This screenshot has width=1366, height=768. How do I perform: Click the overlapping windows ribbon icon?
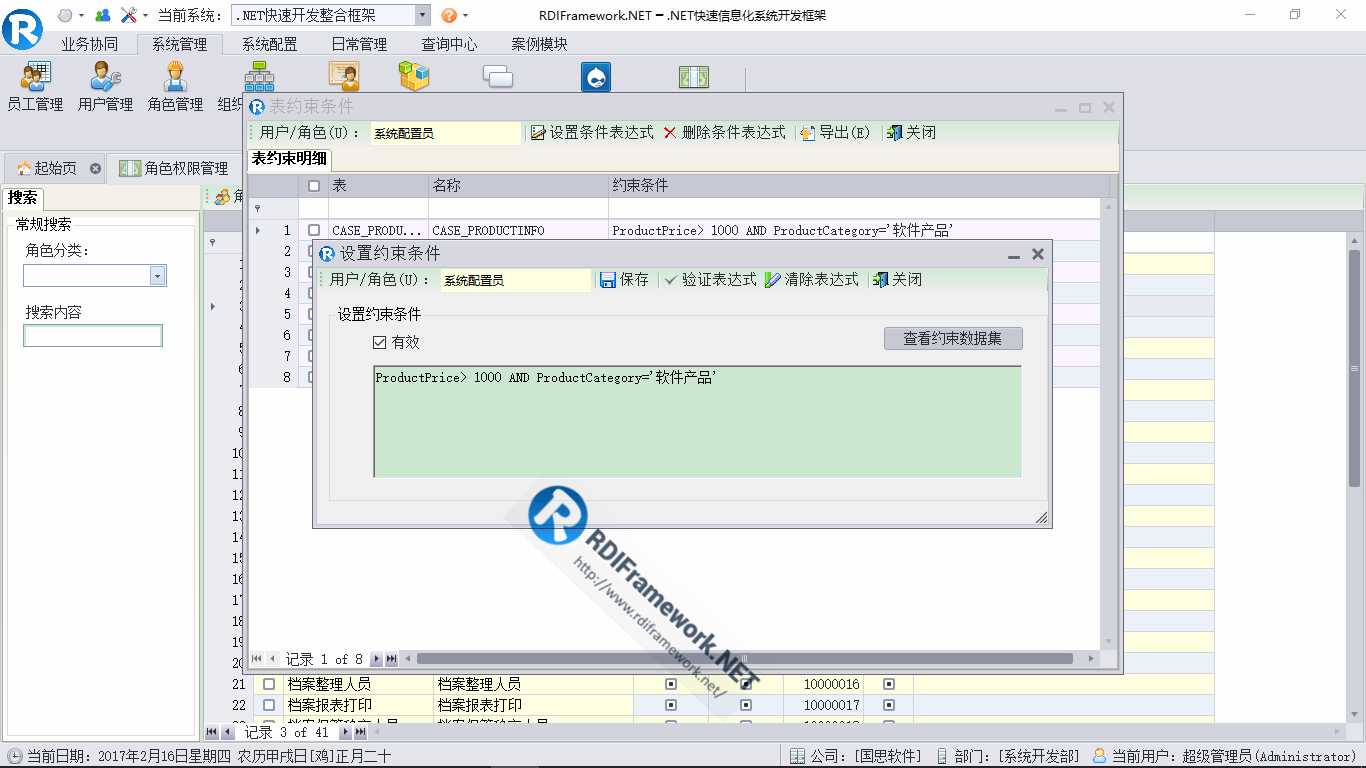point(498,77)
